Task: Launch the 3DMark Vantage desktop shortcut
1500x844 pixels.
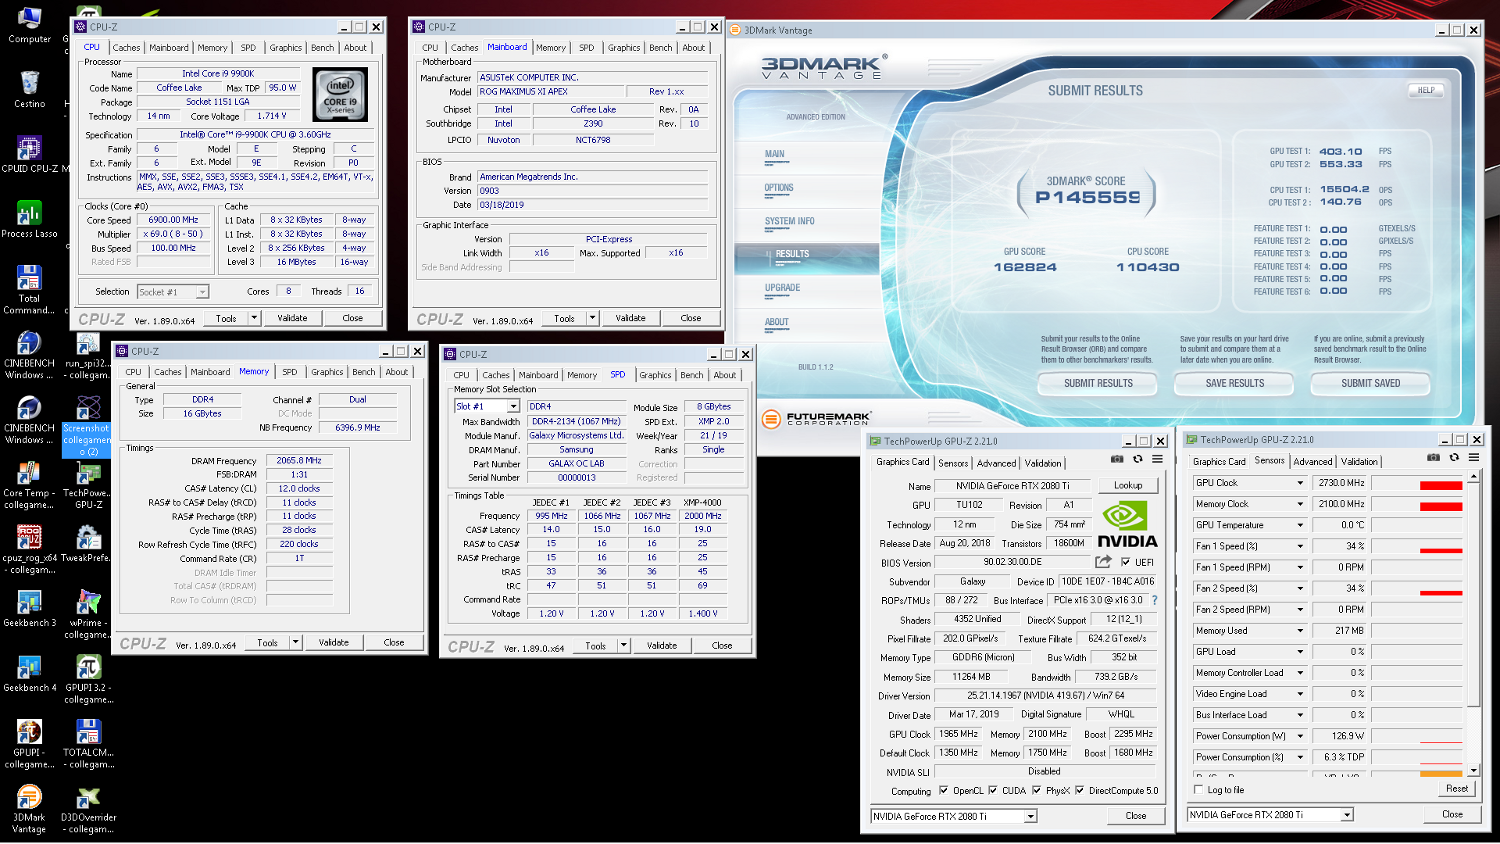Action: coord(29,810)
